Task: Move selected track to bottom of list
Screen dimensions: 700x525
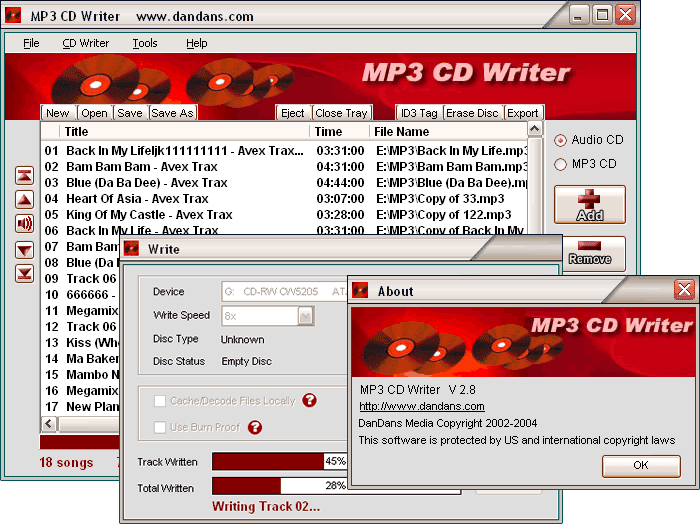Action: pyautogui.click(x=25, y=273)
